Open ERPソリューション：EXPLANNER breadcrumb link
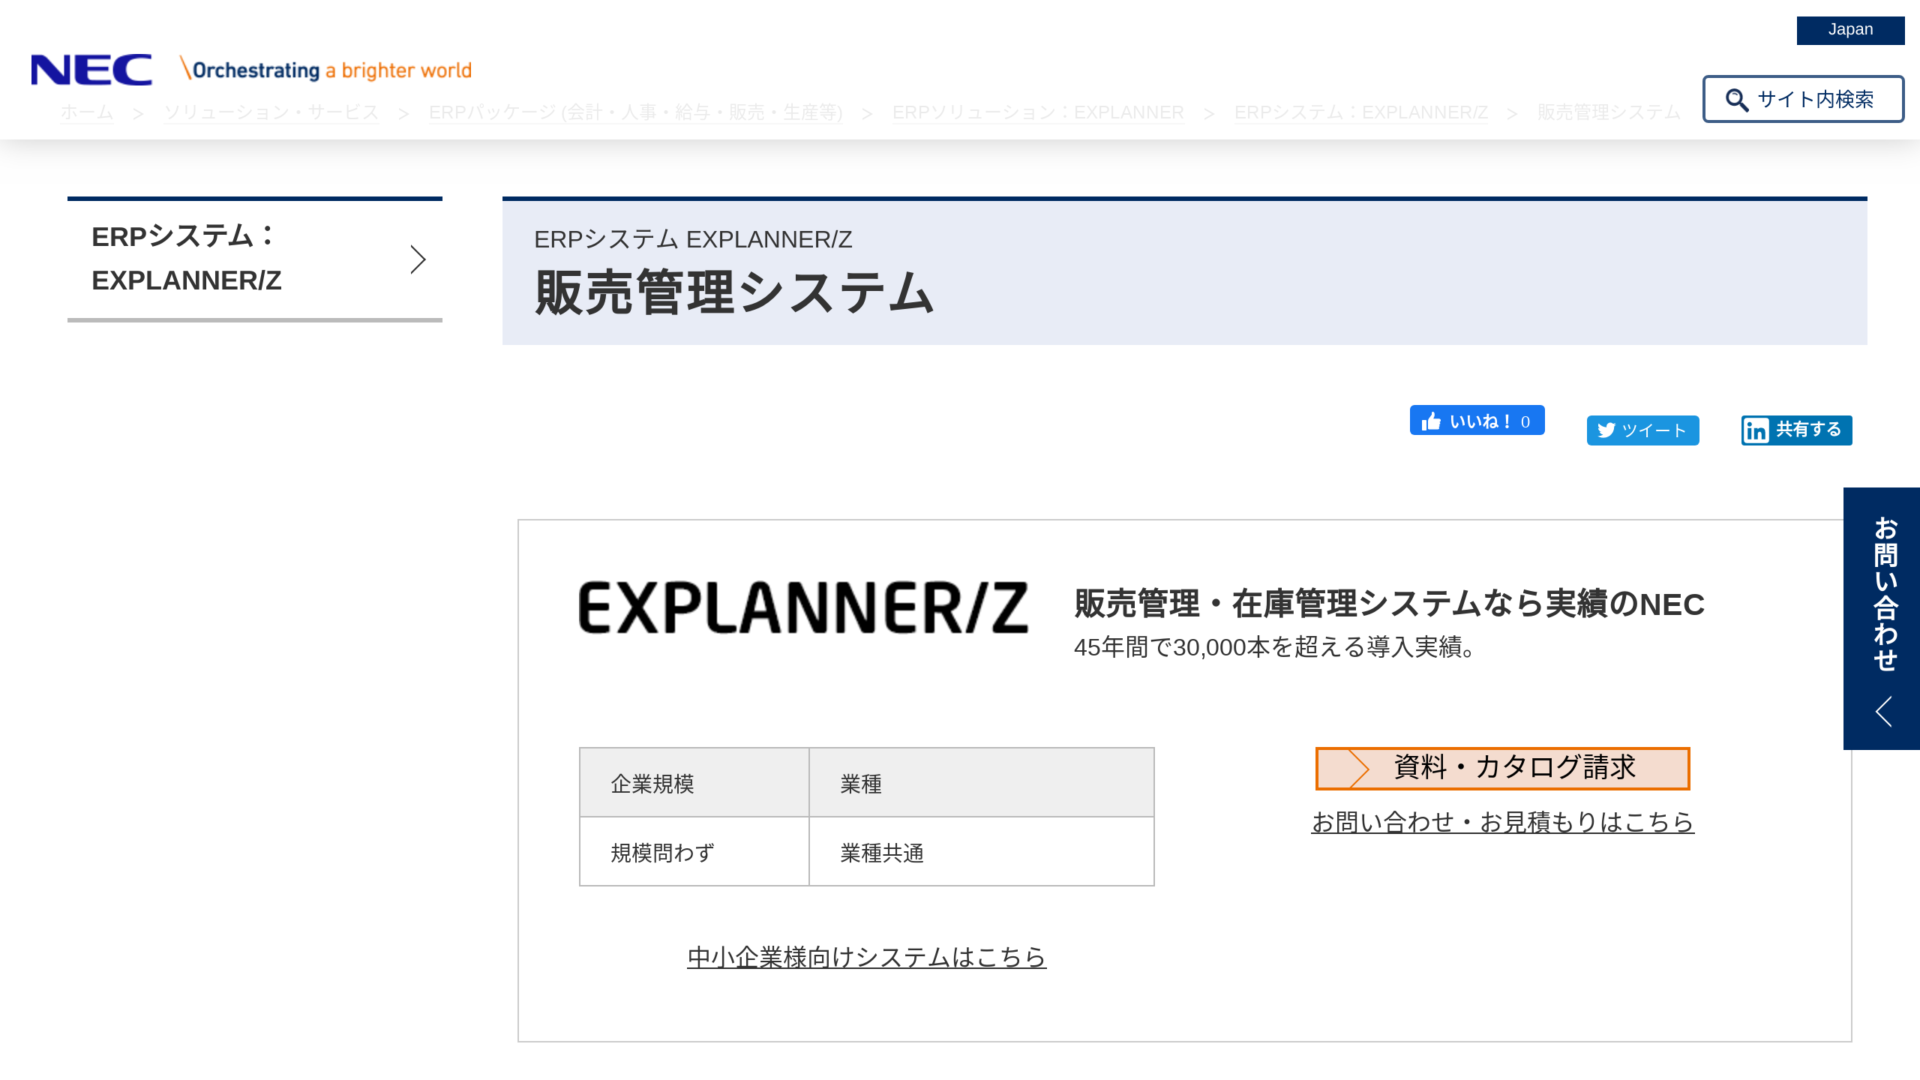 [x=1038, y=112]
